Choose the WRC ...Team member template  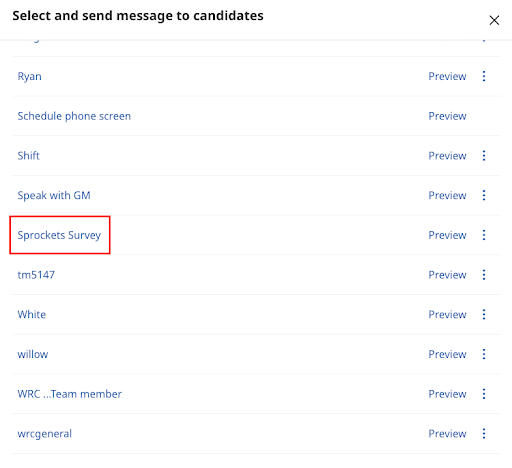pyautogui.click(x=69, y=394)
